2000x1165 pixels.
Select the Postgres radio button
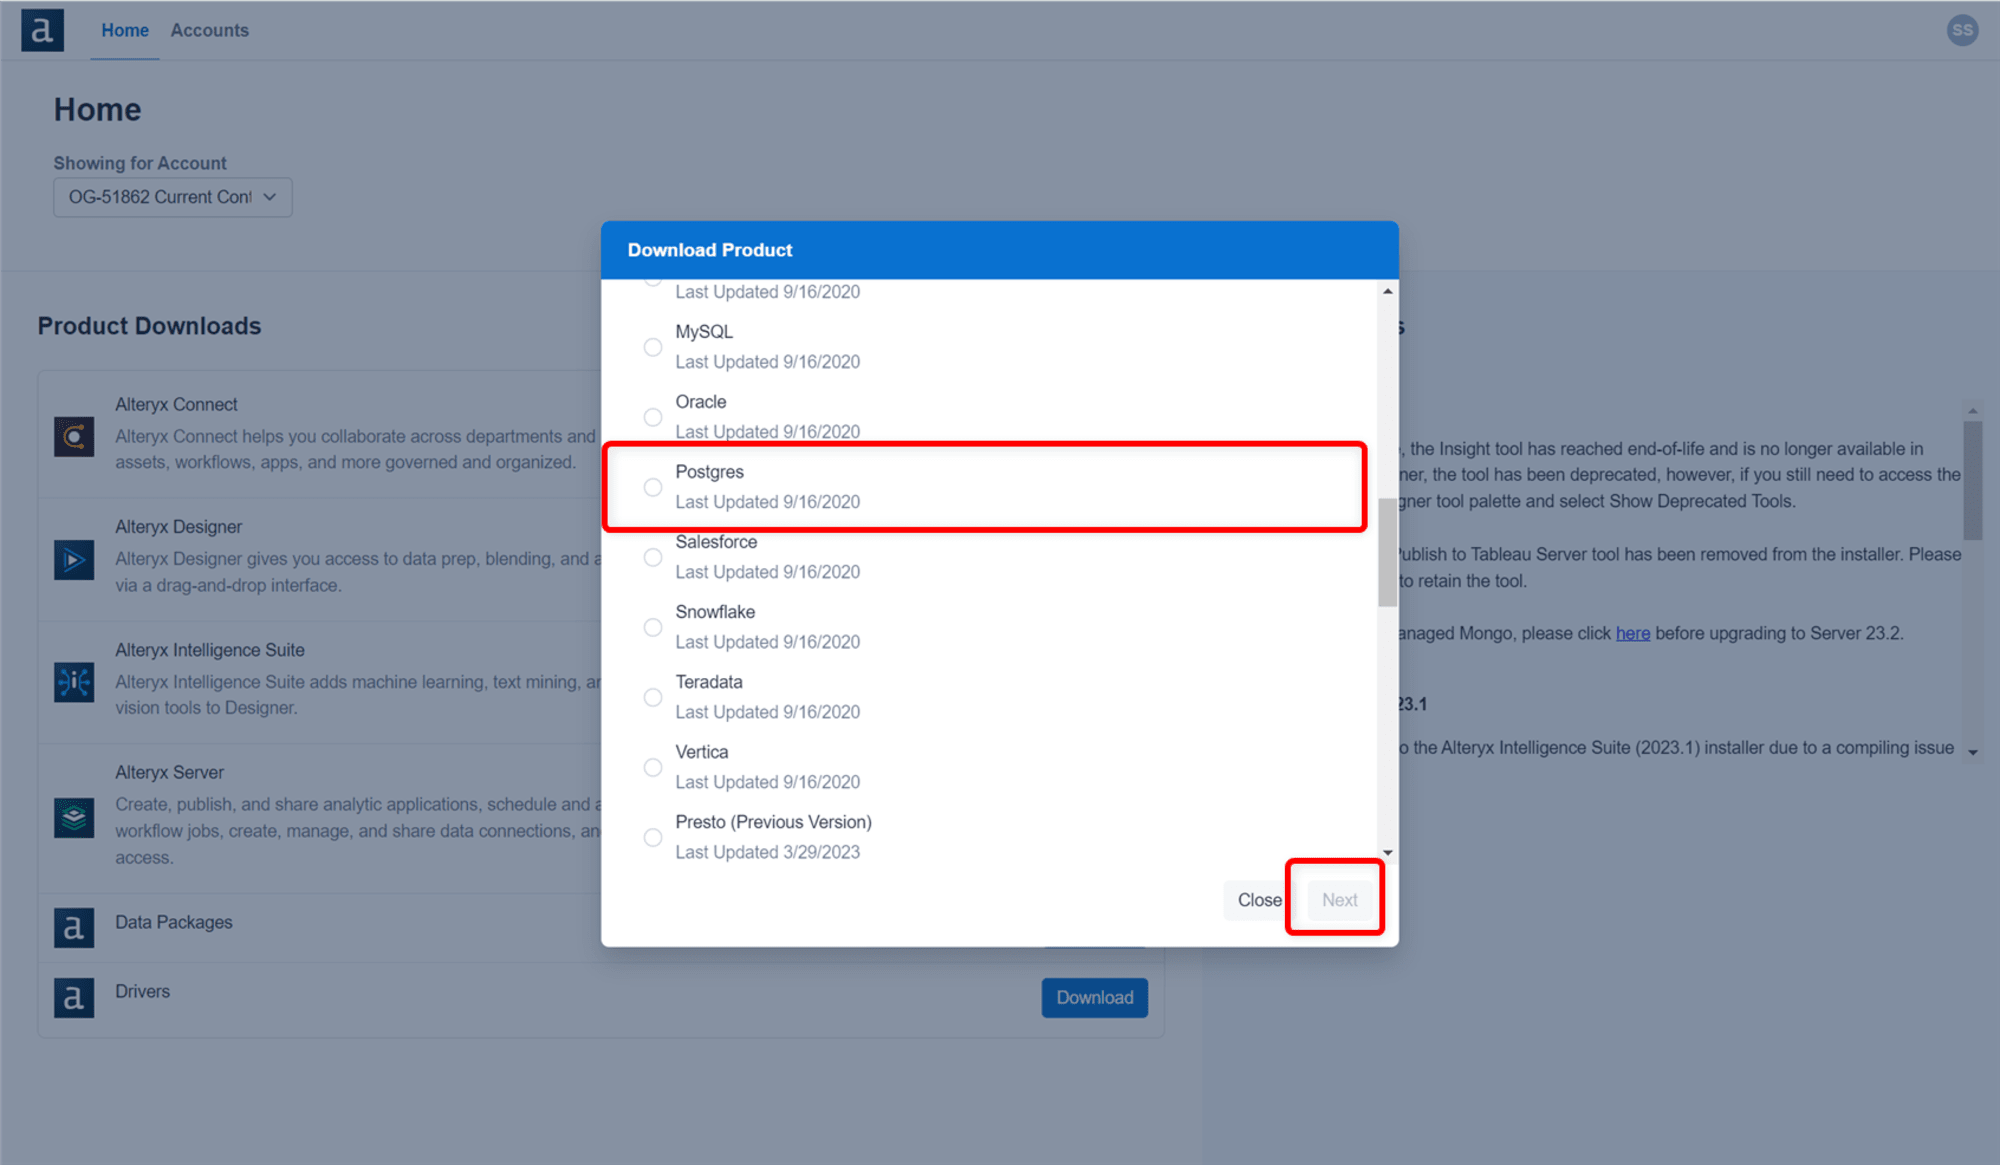click(x=653, y=487)
